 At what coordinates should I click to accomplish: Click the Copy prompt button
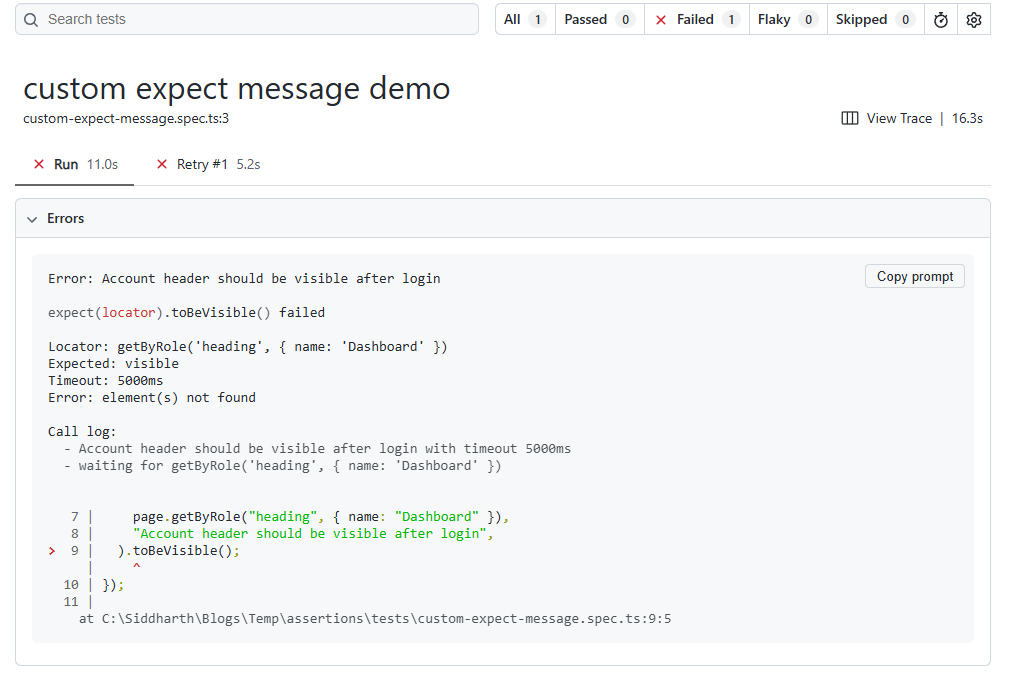914,276
